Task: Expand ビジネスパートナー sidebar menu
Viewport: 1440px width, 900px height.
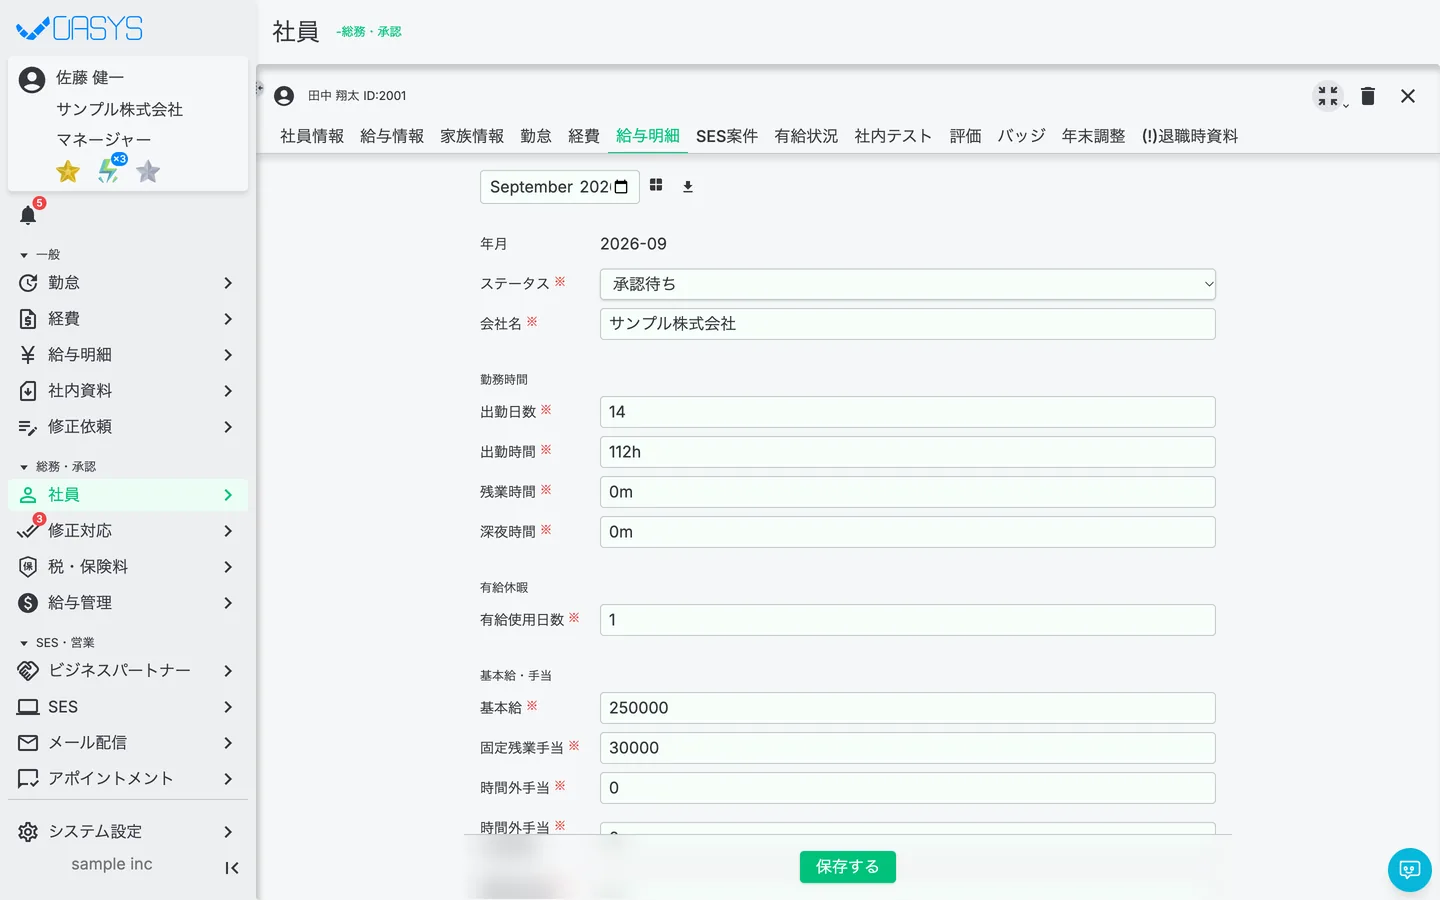Action: 128,671
